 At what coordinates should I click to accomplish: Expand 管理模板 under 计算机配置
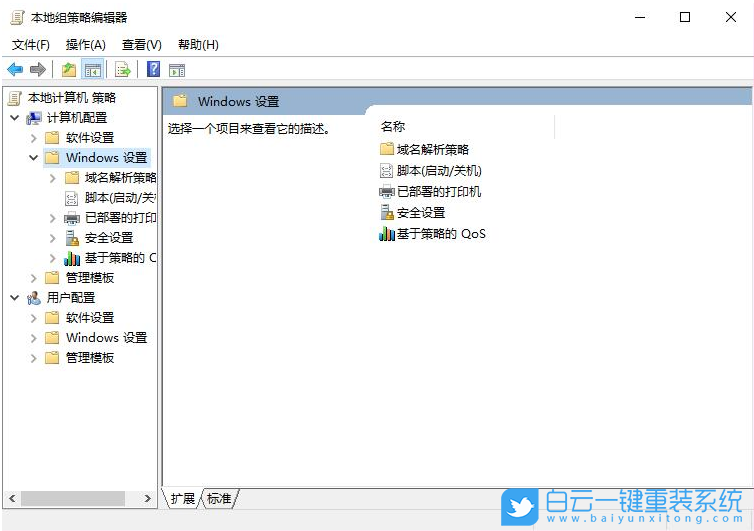[34, 278]
